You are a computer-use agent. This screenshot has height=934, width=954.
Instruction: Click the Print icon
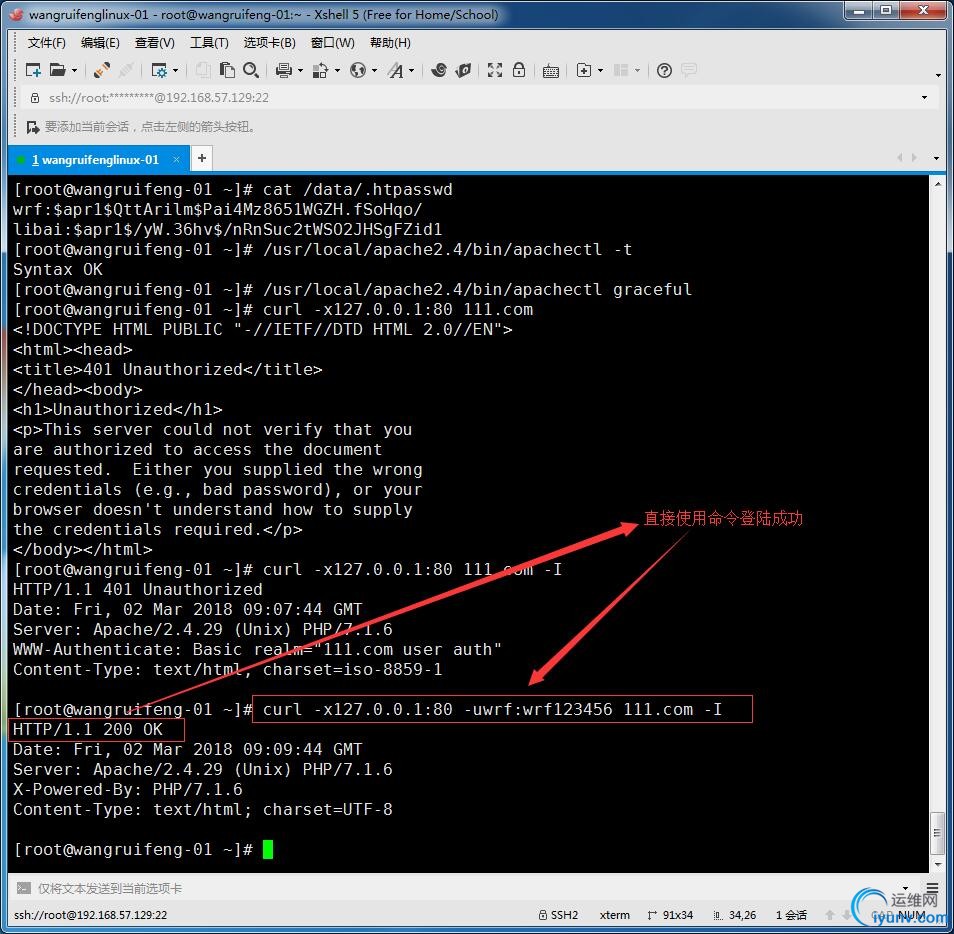[x=284, y=71]
